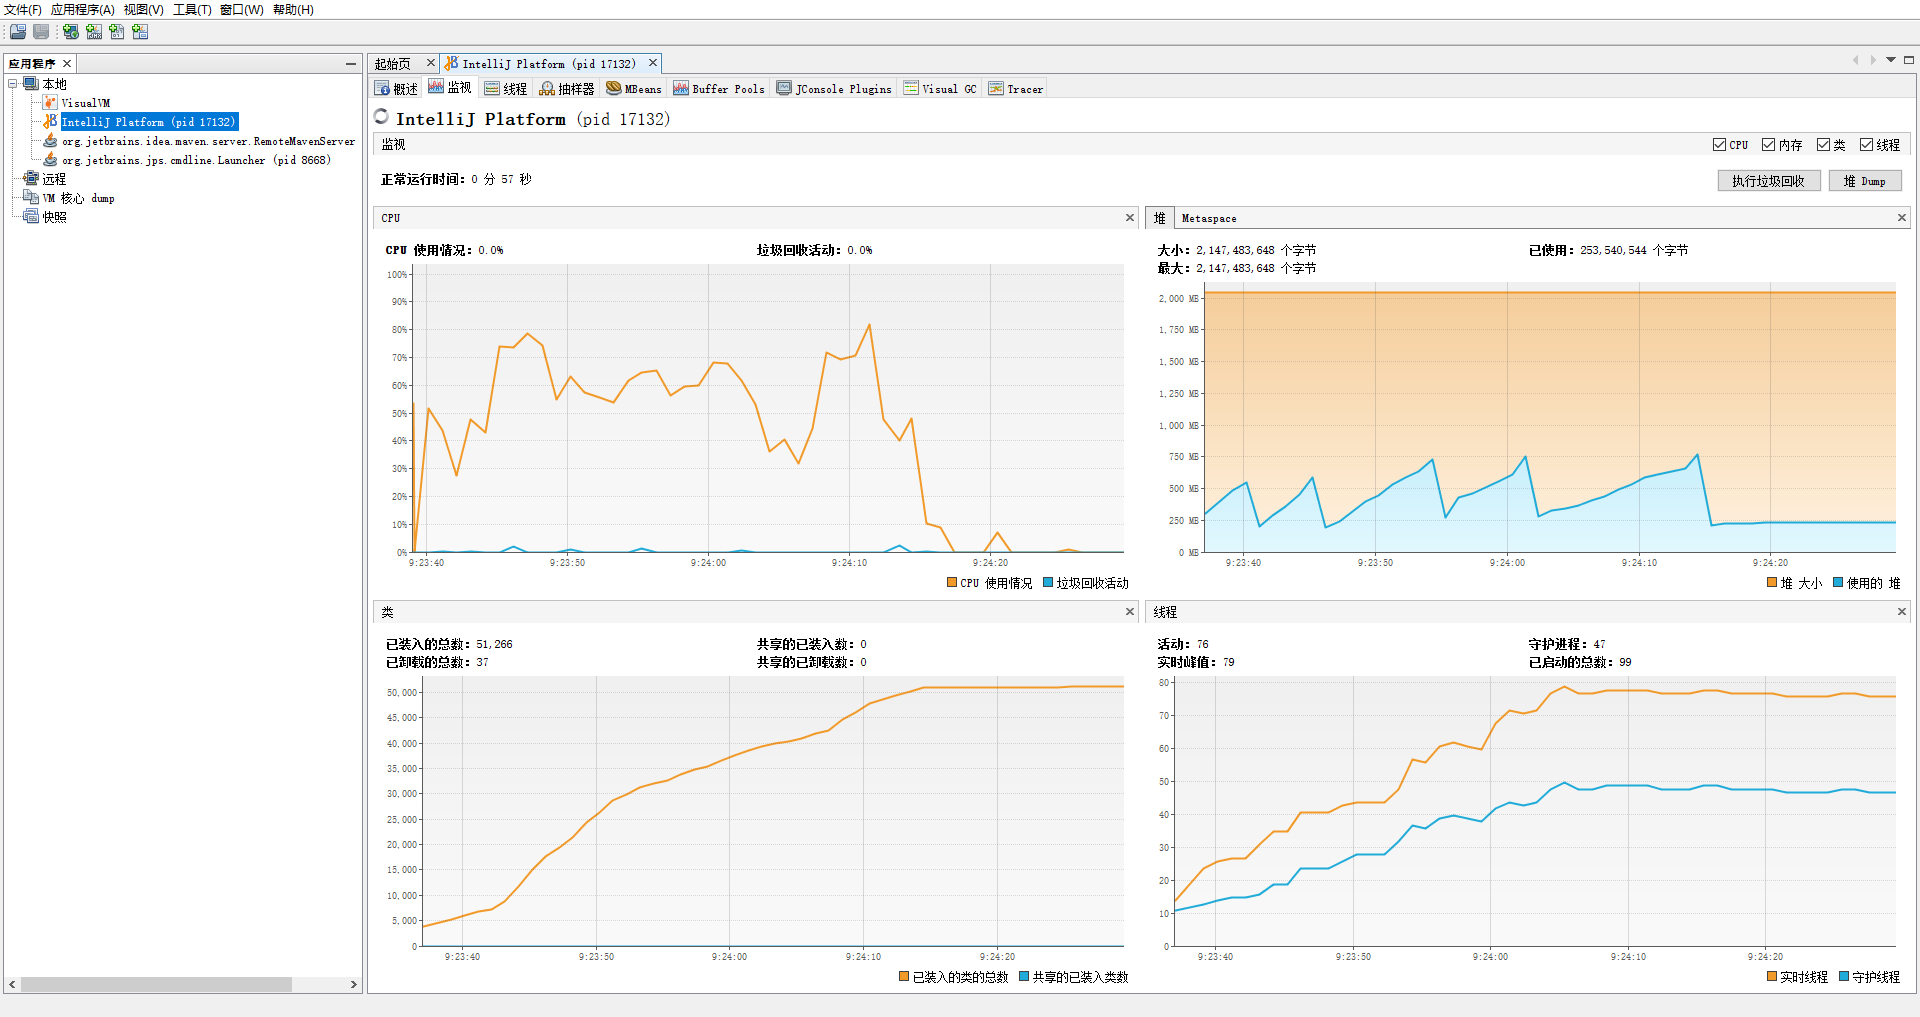Screen dimensions: 1920x1017
Task: Click the Visual GC tab icon
Action: tap(911, 88)
